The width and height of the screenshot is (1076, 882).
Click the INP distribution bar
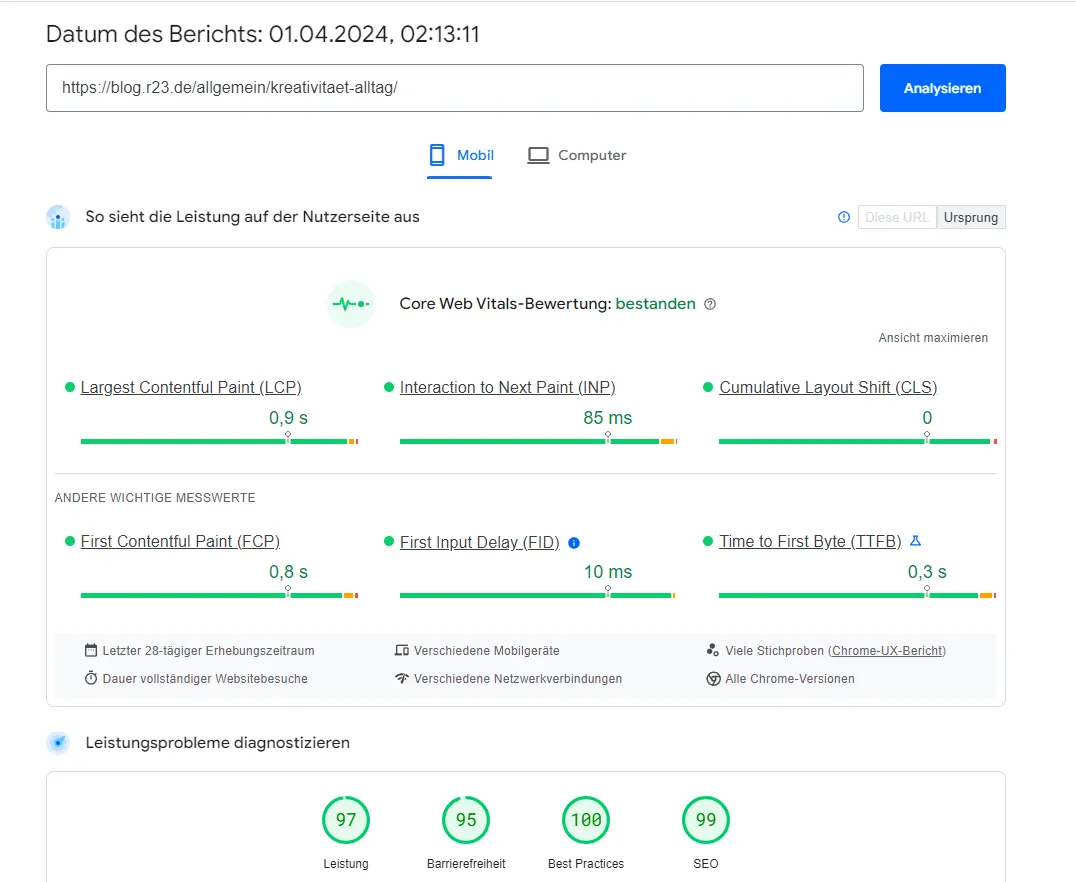click(539, 441)
